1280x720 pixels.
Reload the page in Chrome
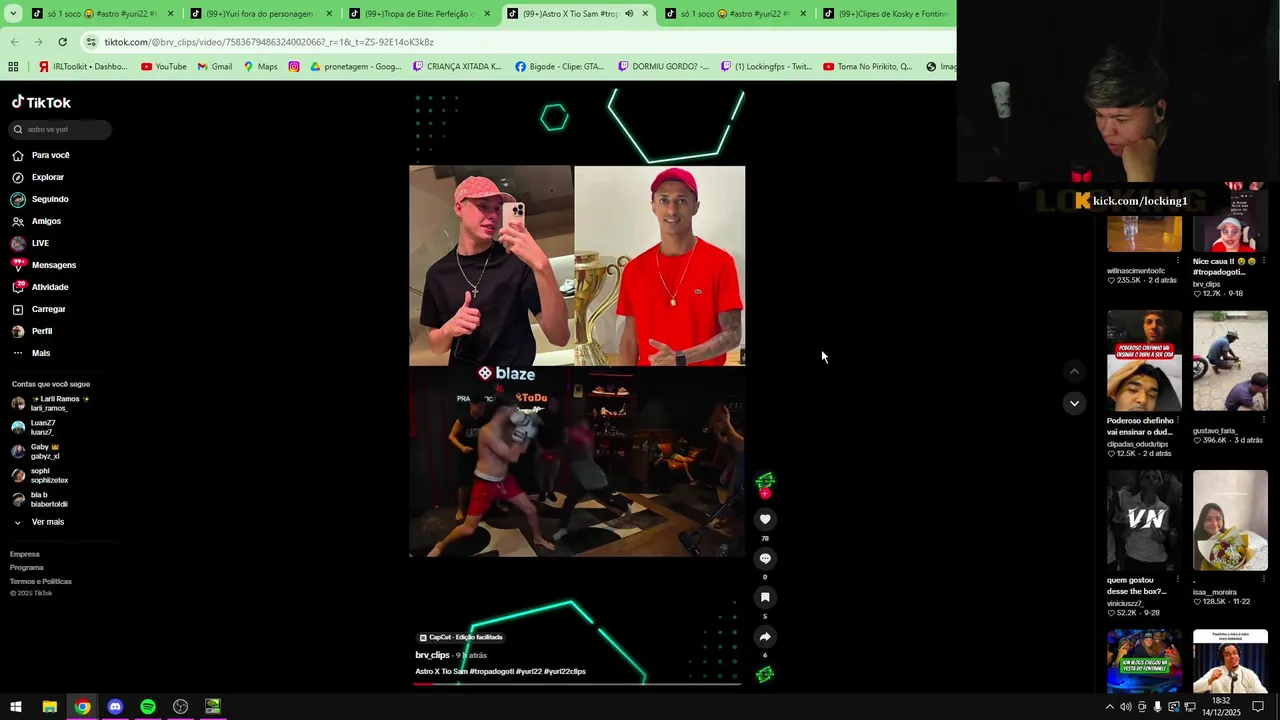click(62, 42)
